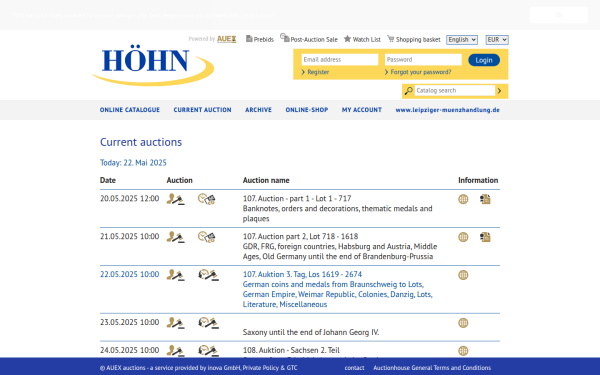Screen dimensions: 600x375
Task: Click '107. Auction part 2, Lot 718 - 1618'
Action: [300, 236]
